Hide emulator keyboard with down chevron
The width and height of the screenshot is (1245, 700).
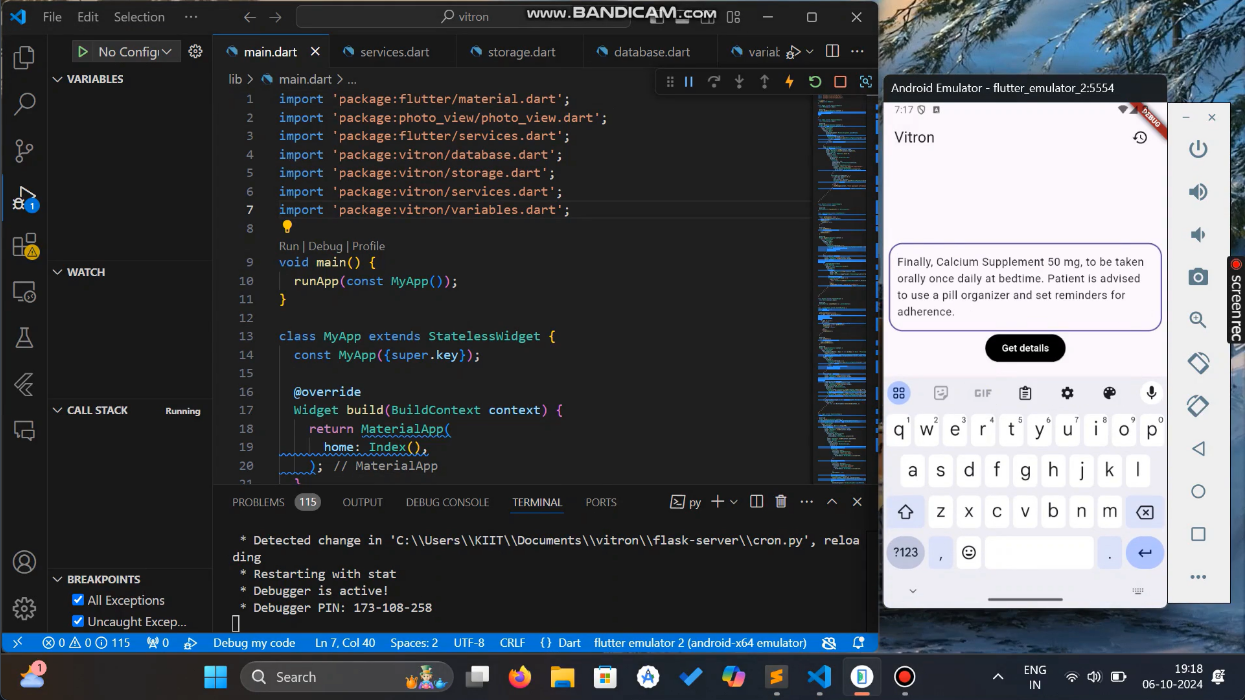(x=912, y=591)
